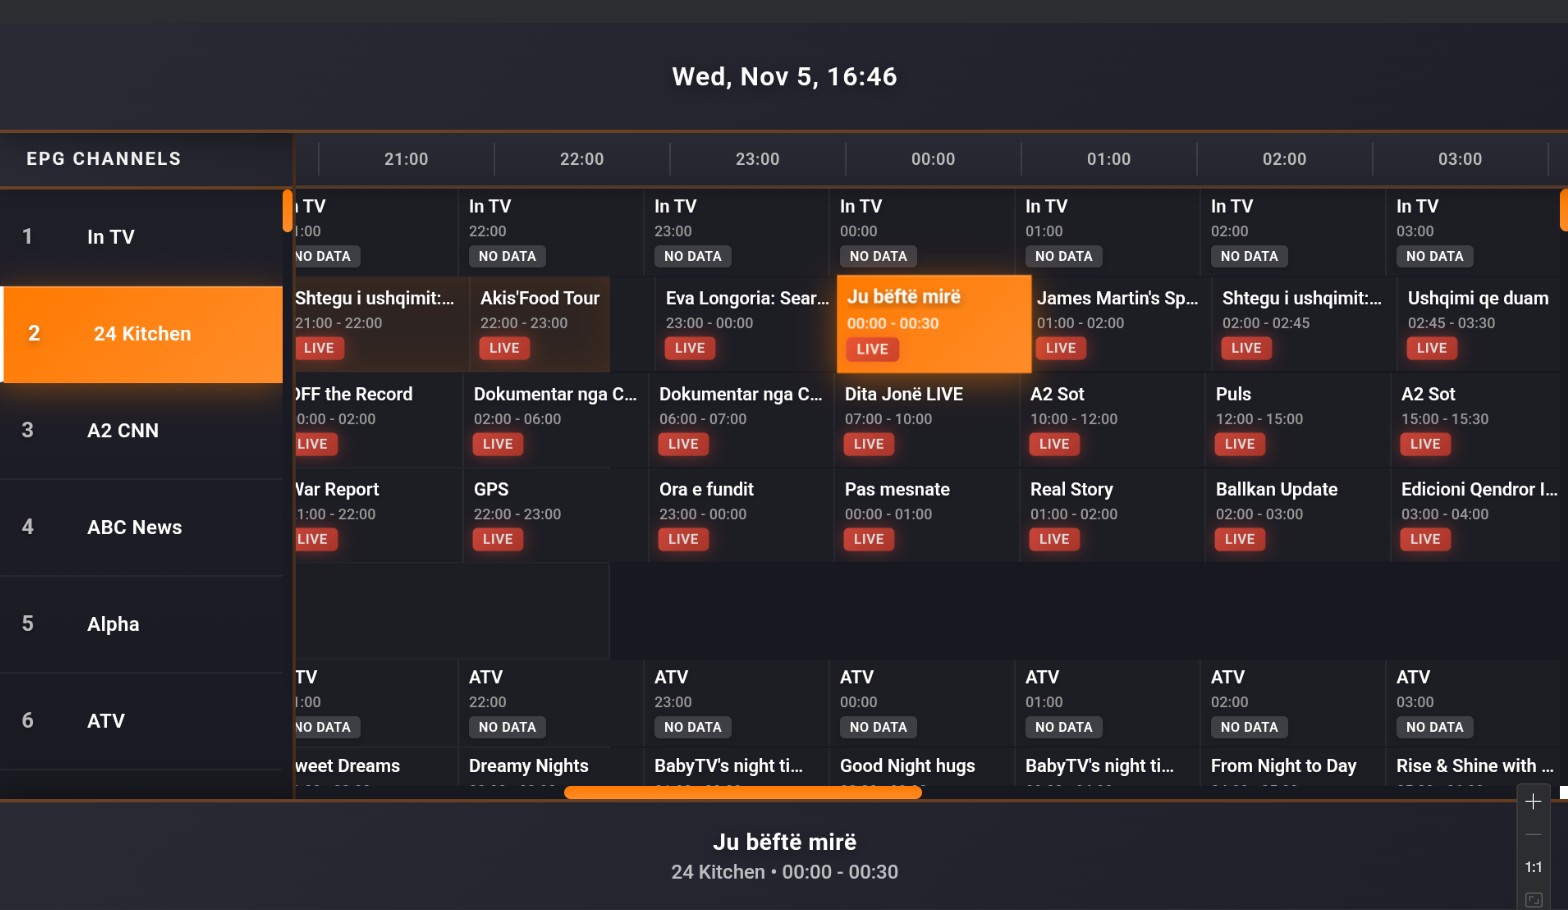Open the highlighted Ju bëftë mirë program
The height and width of the screenshot is (910, 1568).
coord(933,323)
